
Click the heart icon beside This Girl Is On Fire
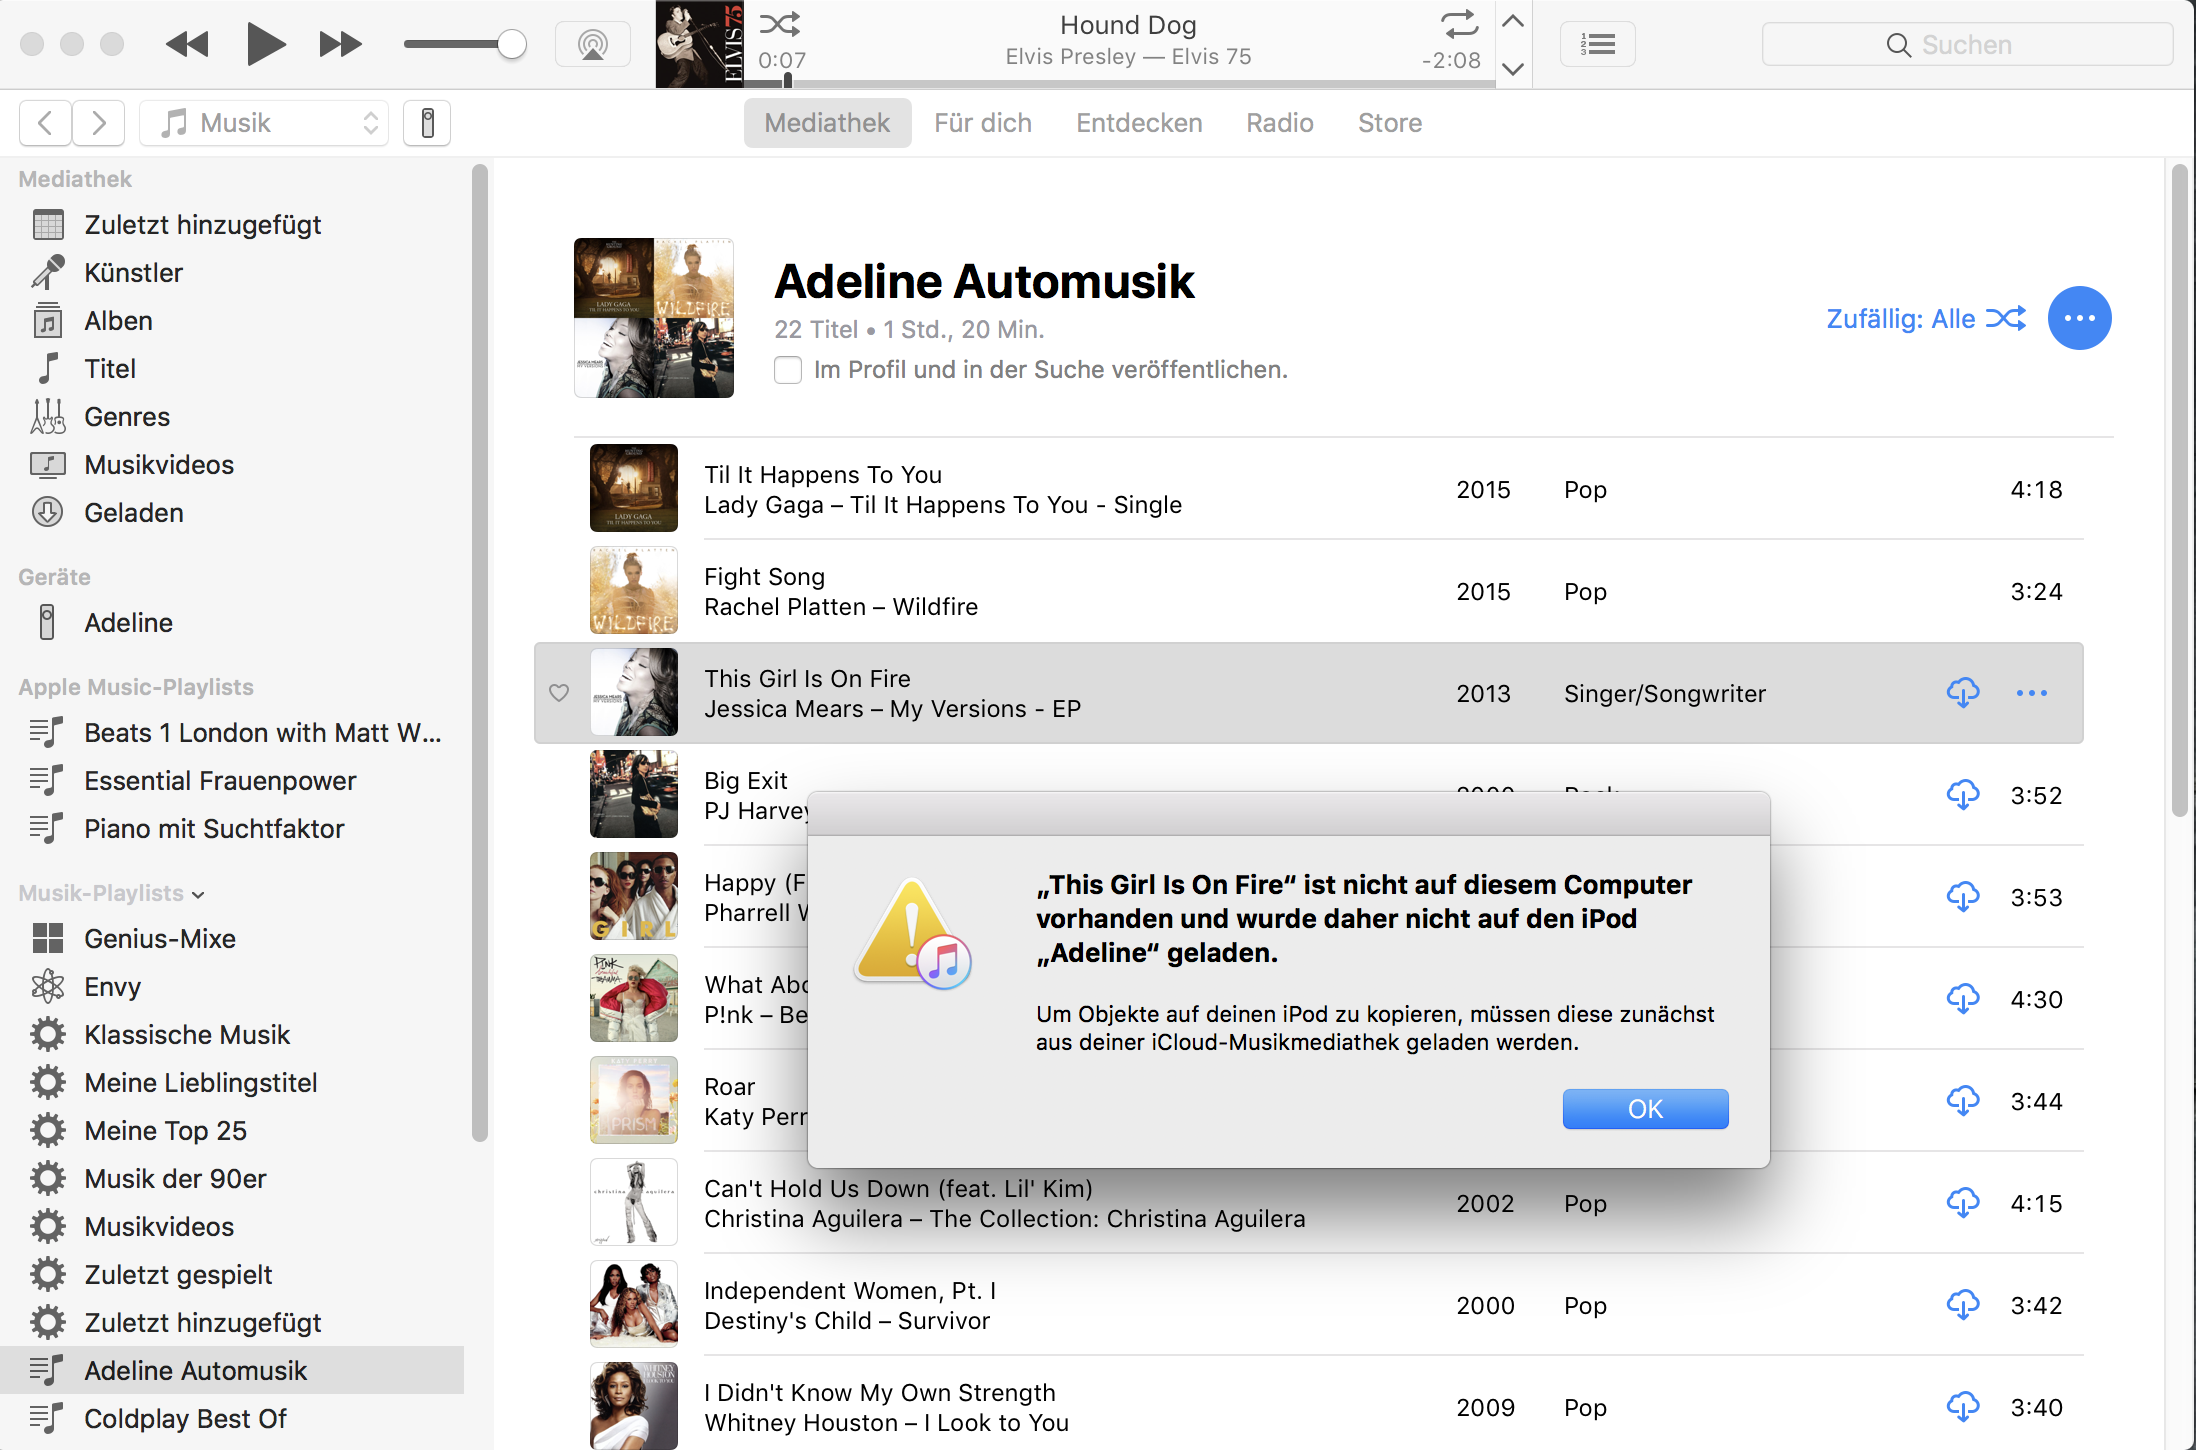(x=559, y=692)
